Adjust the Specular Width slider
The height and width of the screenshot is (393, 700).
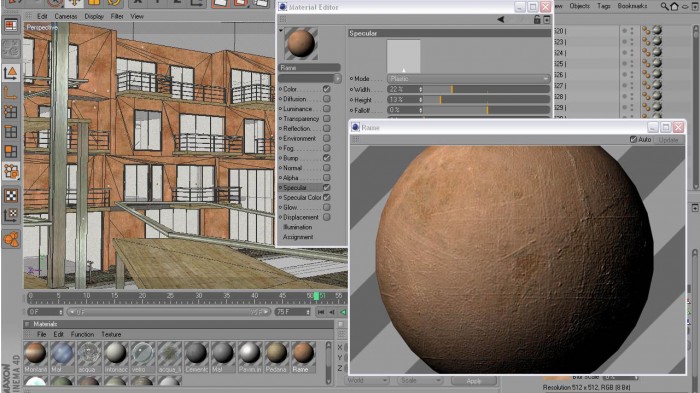[487, 89]
